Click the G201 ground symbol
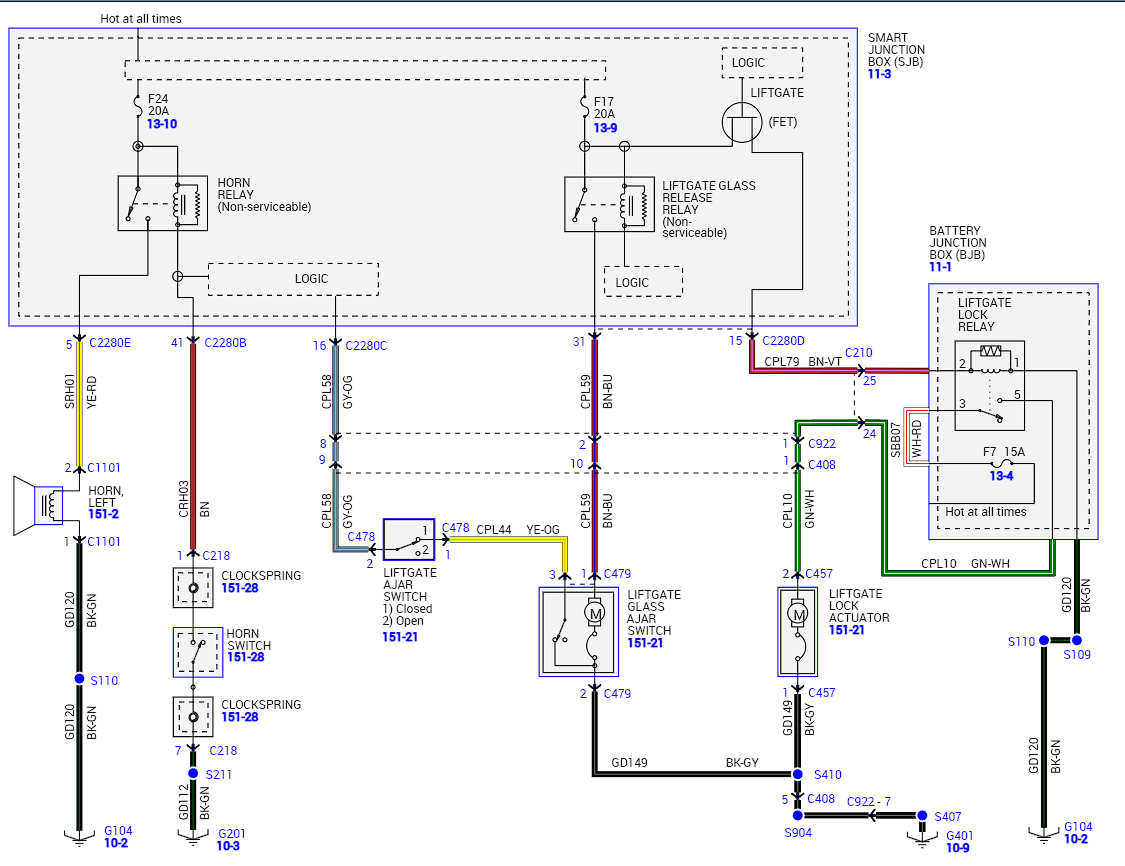 coord(193,837)
